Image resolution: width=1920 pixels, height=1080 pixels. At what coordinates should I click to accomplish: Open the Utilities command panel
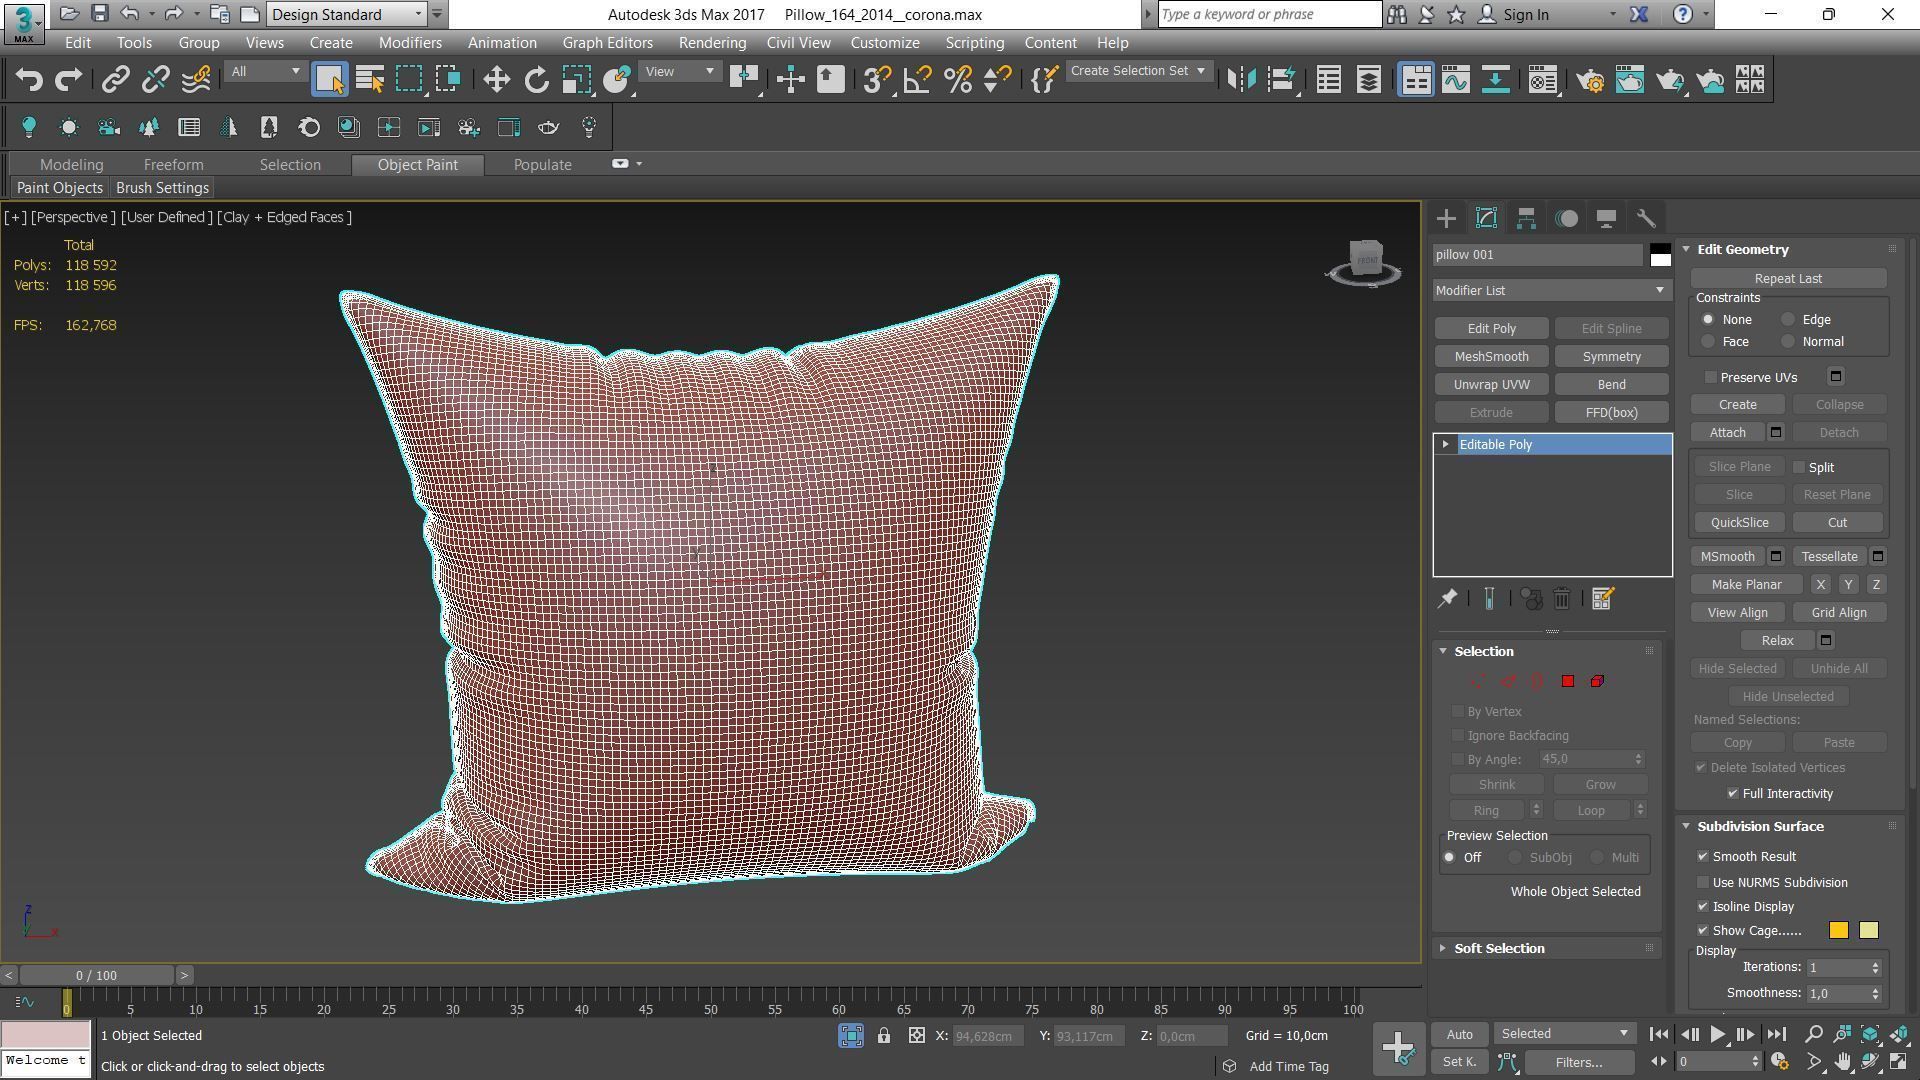[1646, 218]
